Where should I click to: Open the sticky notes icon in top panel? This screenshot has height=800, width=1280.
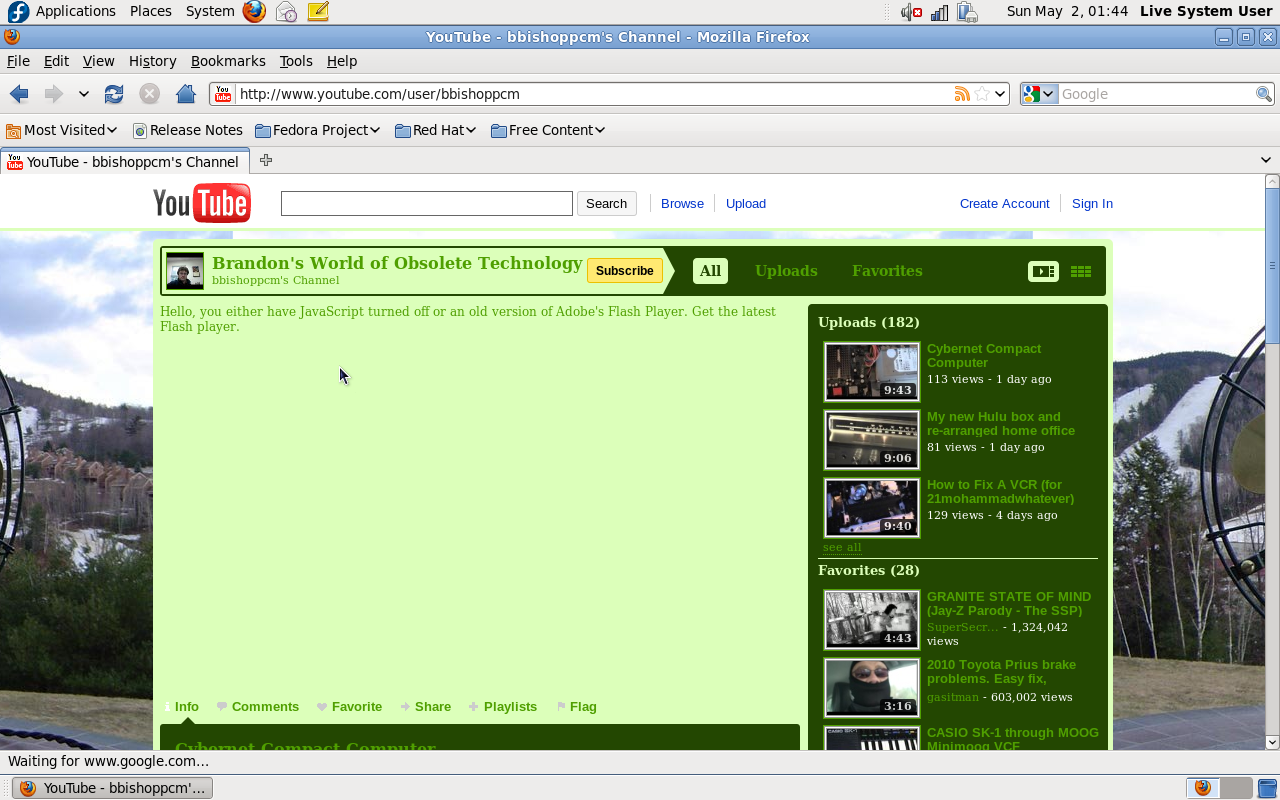[318, 12]
